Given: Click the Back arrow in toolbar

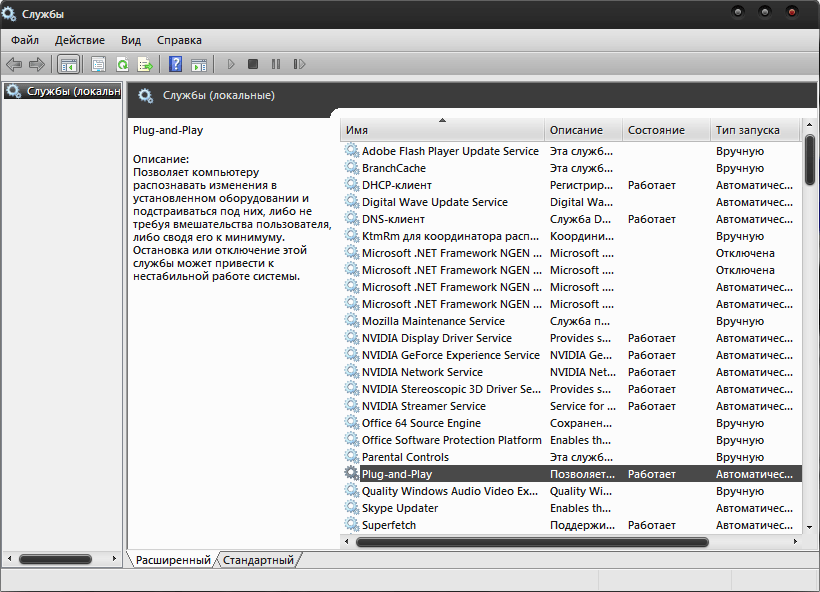Looking at the screenshot, I should (x=14, y=64).
